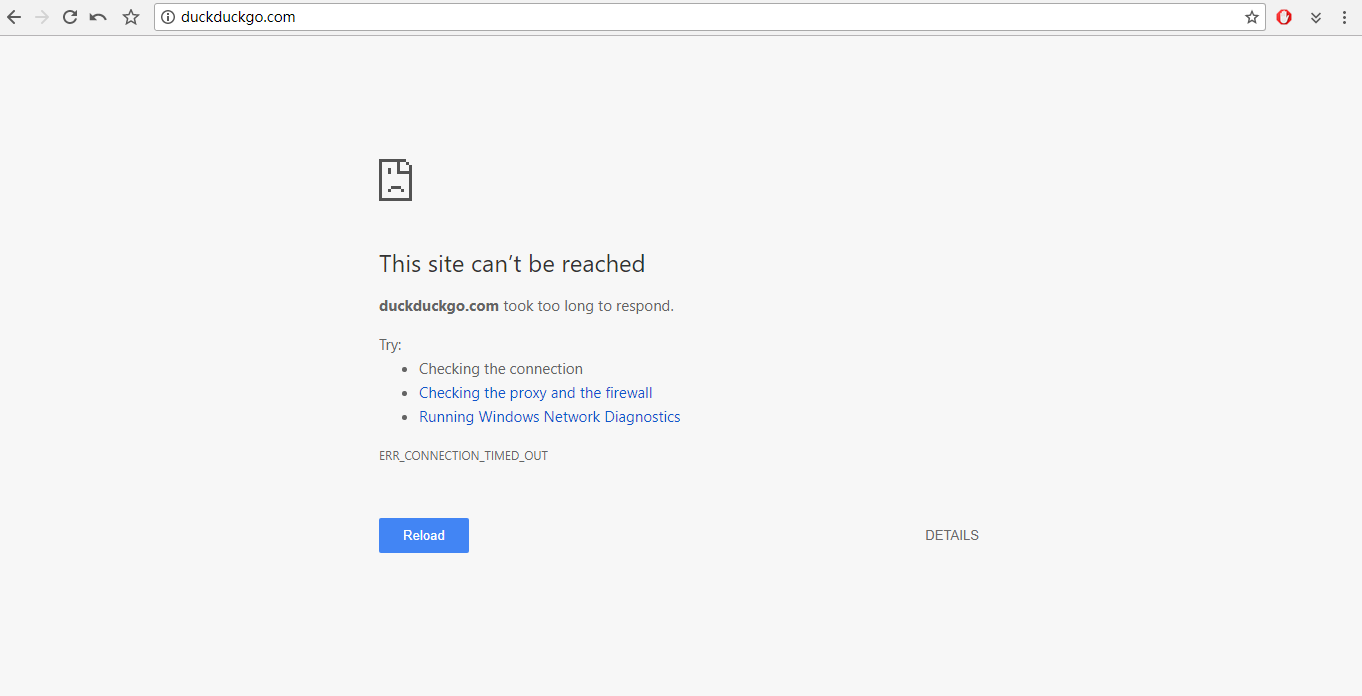
Task: Click the 'This site can't be reached' heading
Action: pyautogui.click(x=512, y=264)
